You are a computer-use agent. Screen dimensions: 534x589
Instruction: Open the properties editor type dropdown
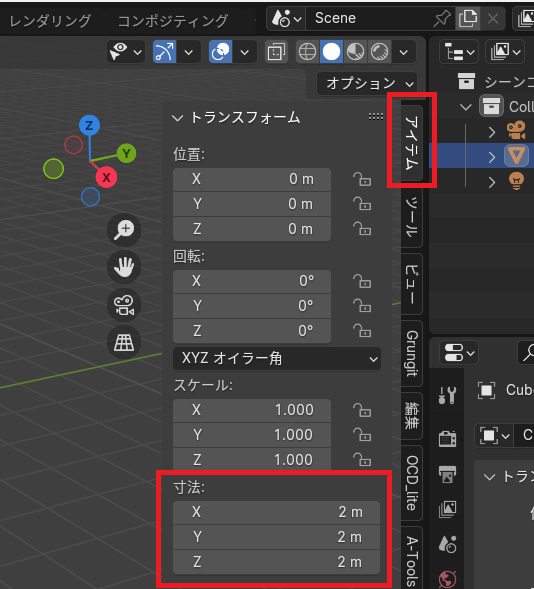pos(459,353)
